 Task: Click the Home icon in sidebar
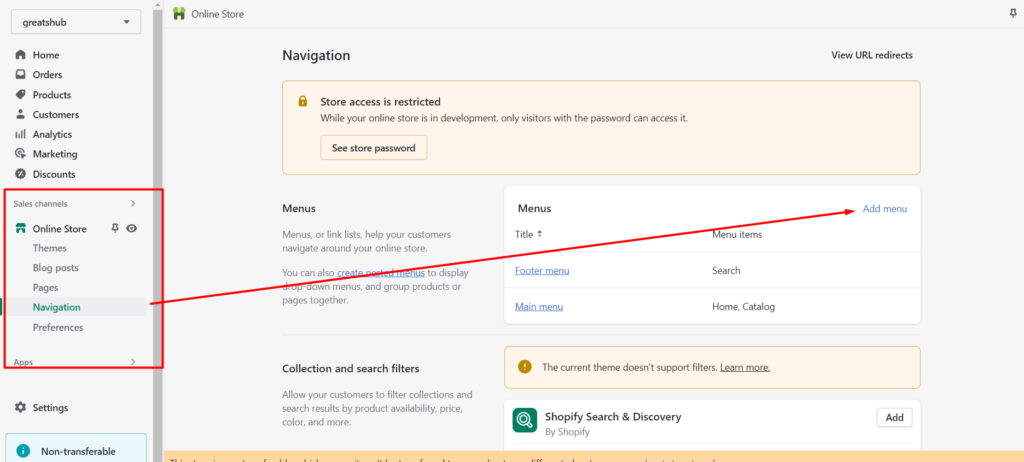20,55
